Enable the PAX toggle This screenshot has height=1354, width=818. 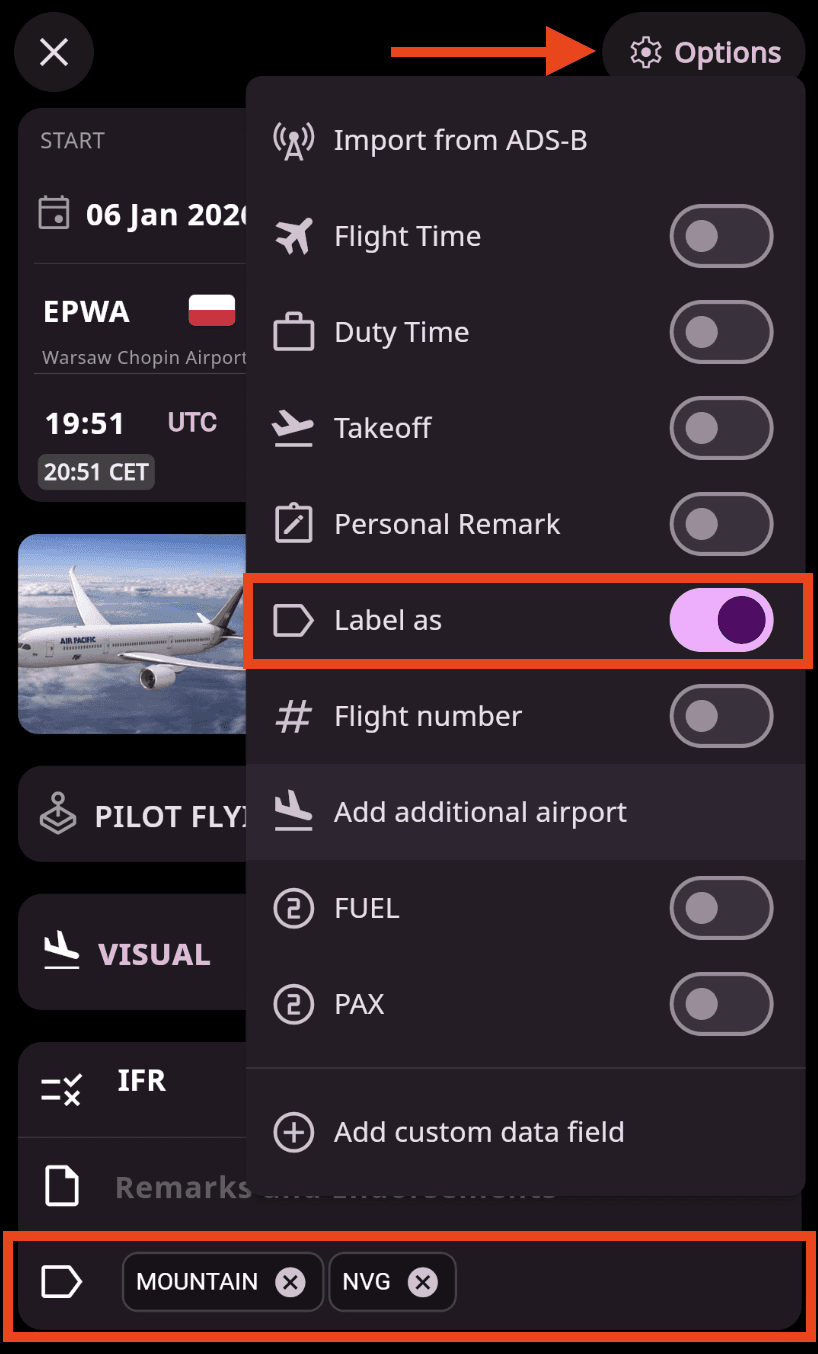pos(721,1004)
